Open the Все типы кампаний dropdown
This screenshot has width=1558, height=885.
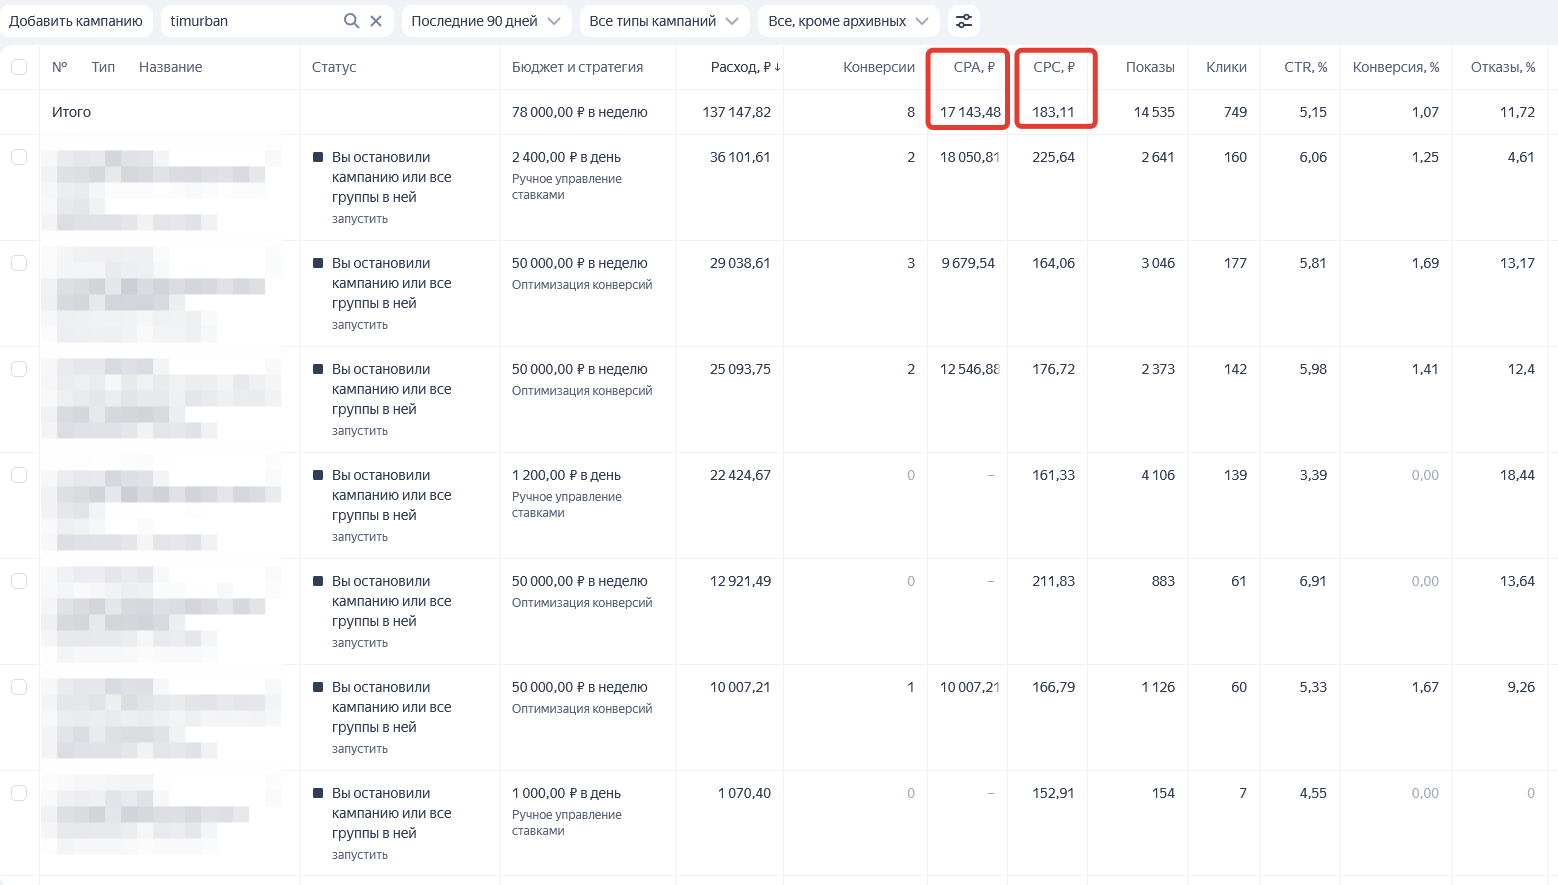[x=664, y=21]
